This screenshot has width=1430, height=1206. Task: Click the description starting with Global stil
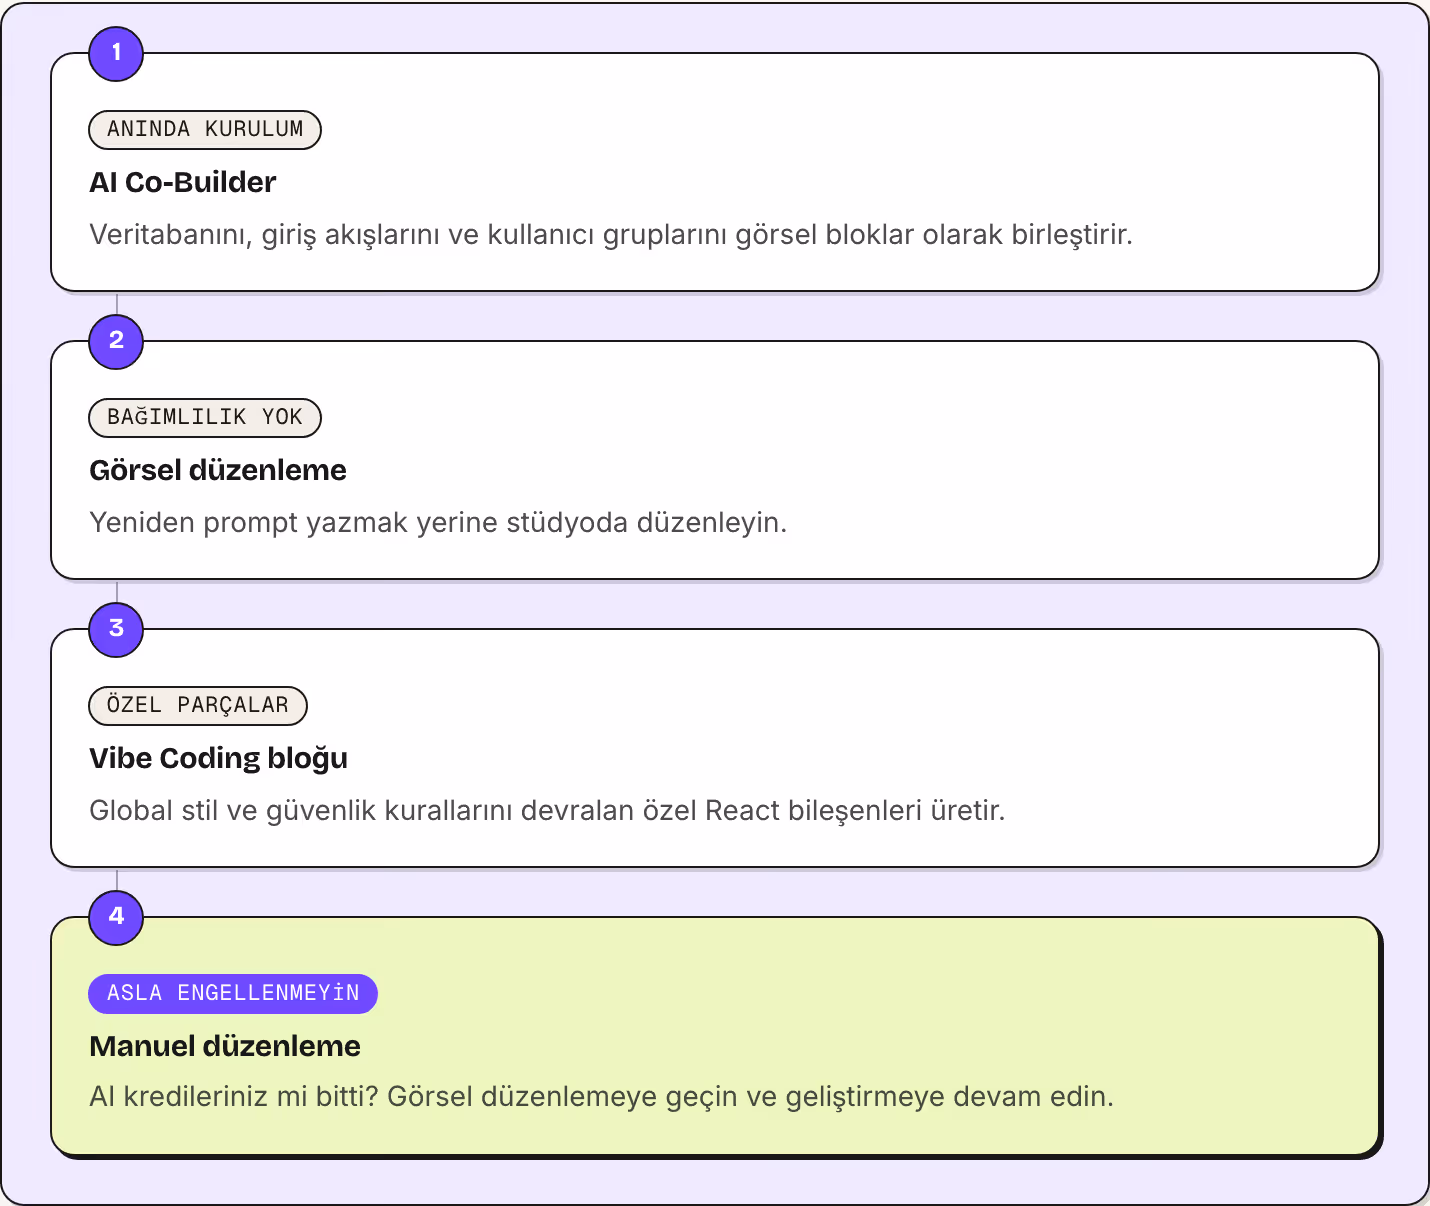point(547,810)
